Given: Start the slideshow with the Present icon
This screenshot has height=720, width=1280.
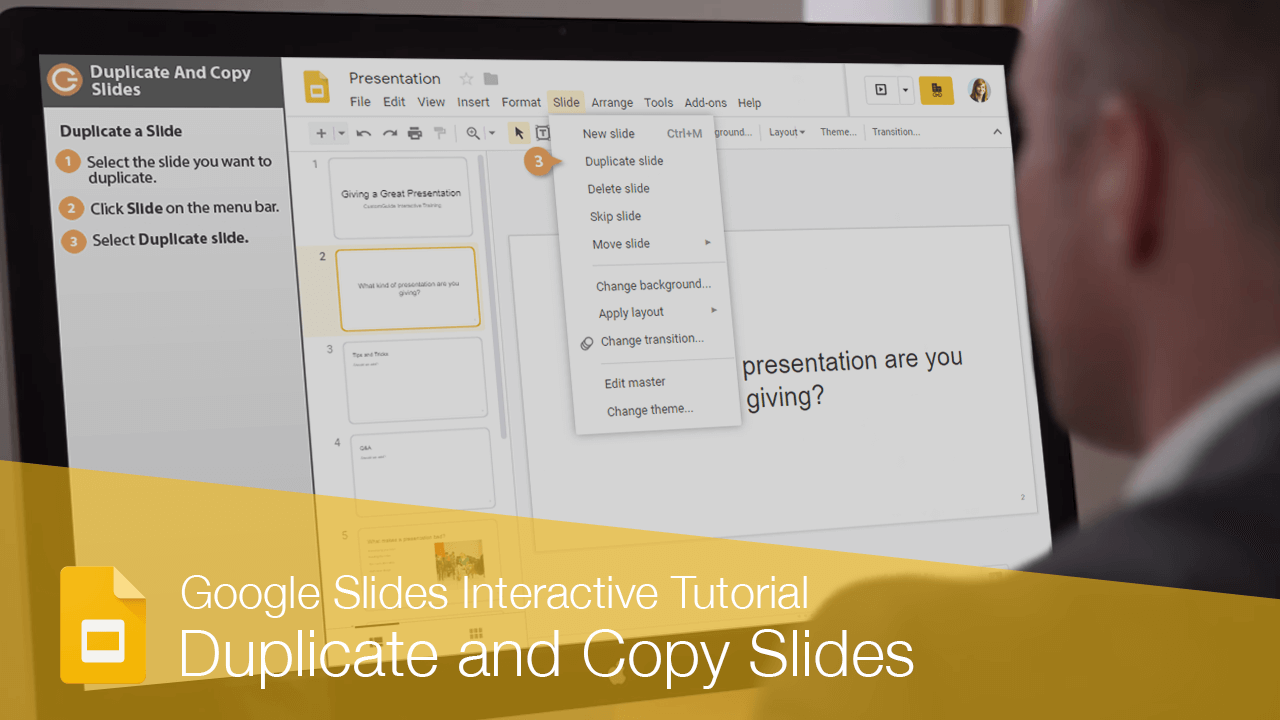Looking at the screenshot, I should (x=881, y=90).
